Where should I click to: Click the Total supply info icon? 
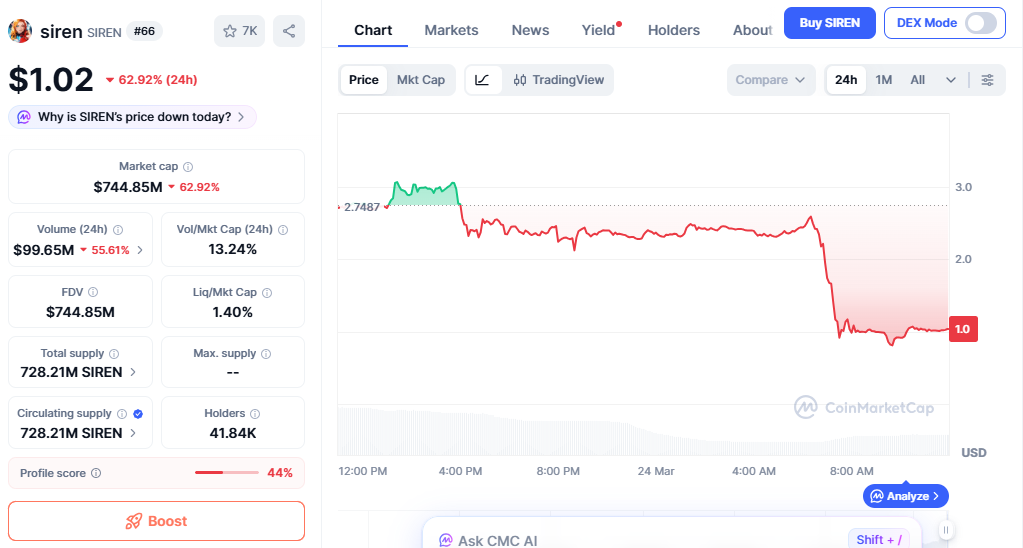pos(114,354)
